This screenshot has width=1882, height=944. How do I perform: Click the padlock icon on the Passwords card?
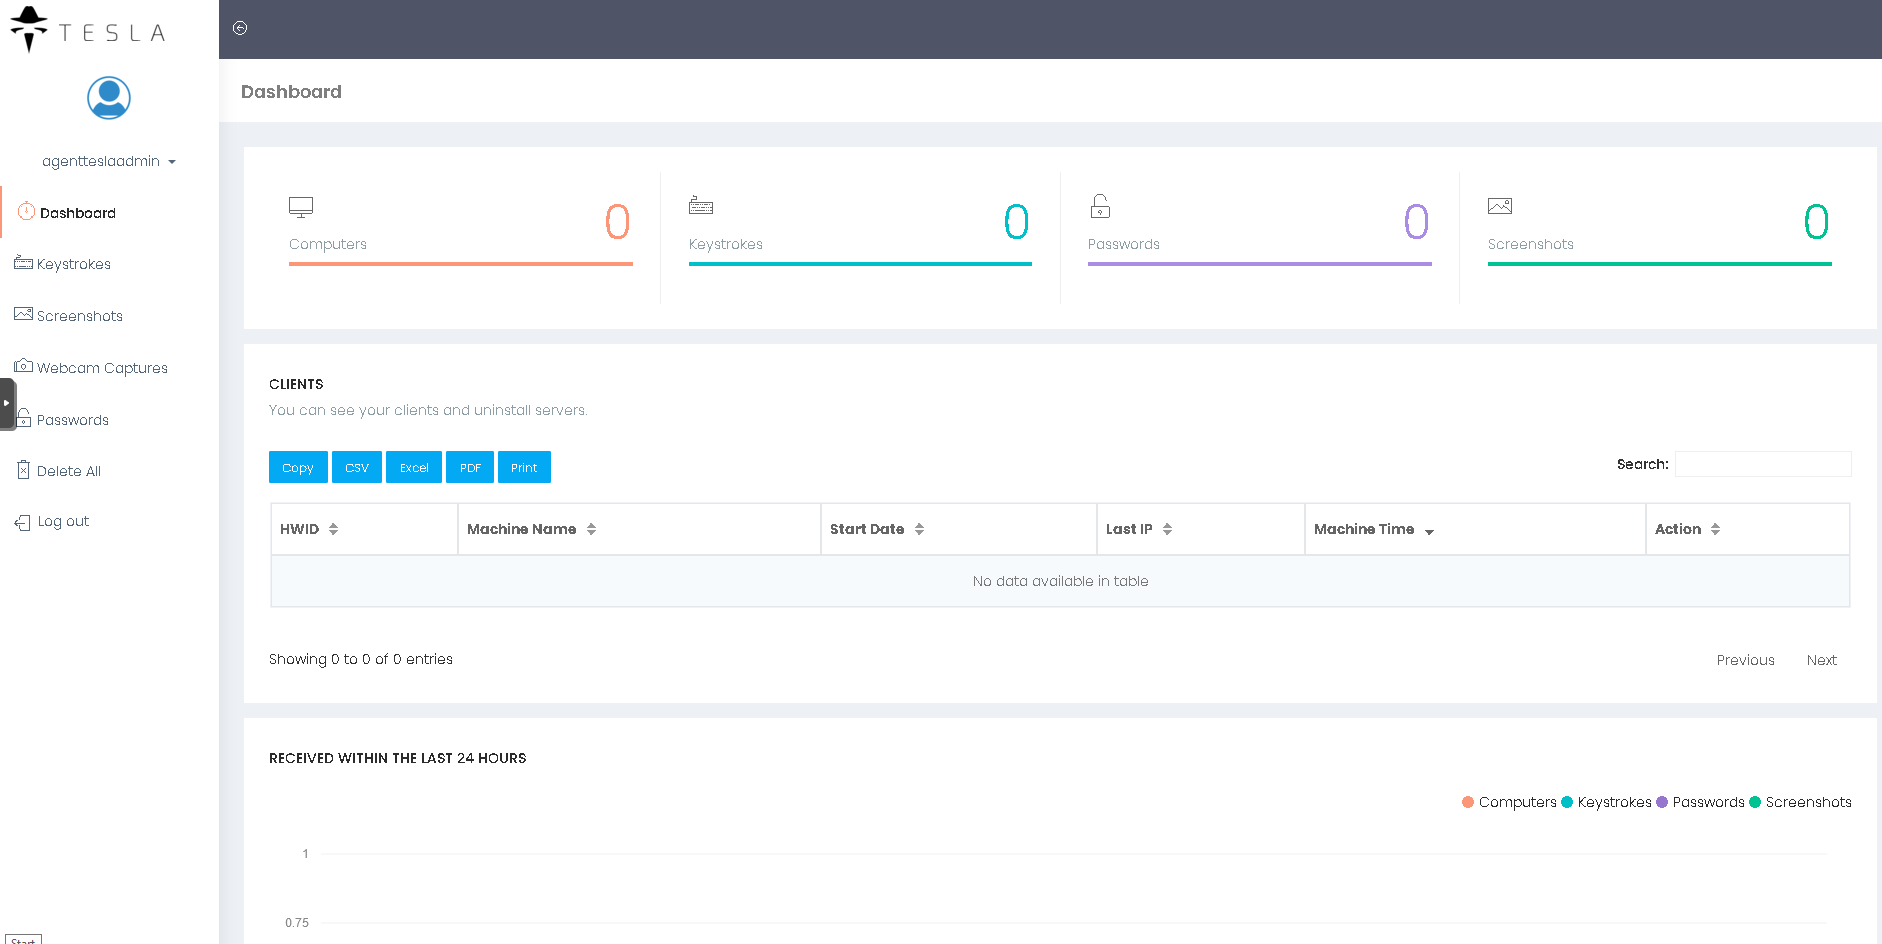1100,206
